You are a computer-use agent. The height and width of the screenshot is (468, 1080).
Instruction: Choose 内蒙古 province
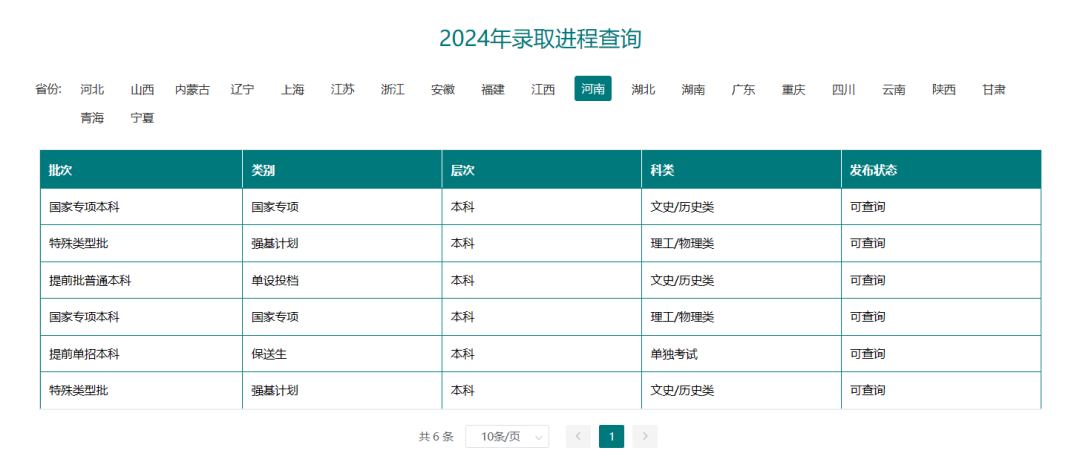point(192,89)
